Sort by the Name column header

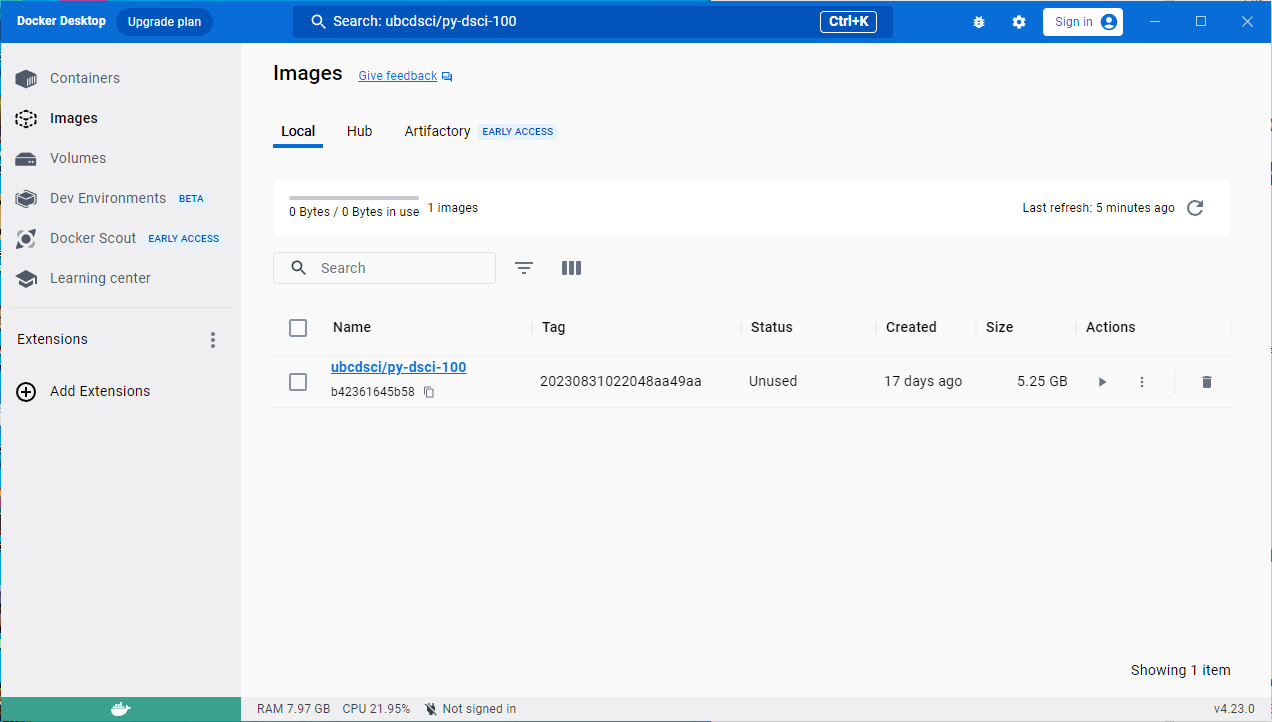pos(352,327)
